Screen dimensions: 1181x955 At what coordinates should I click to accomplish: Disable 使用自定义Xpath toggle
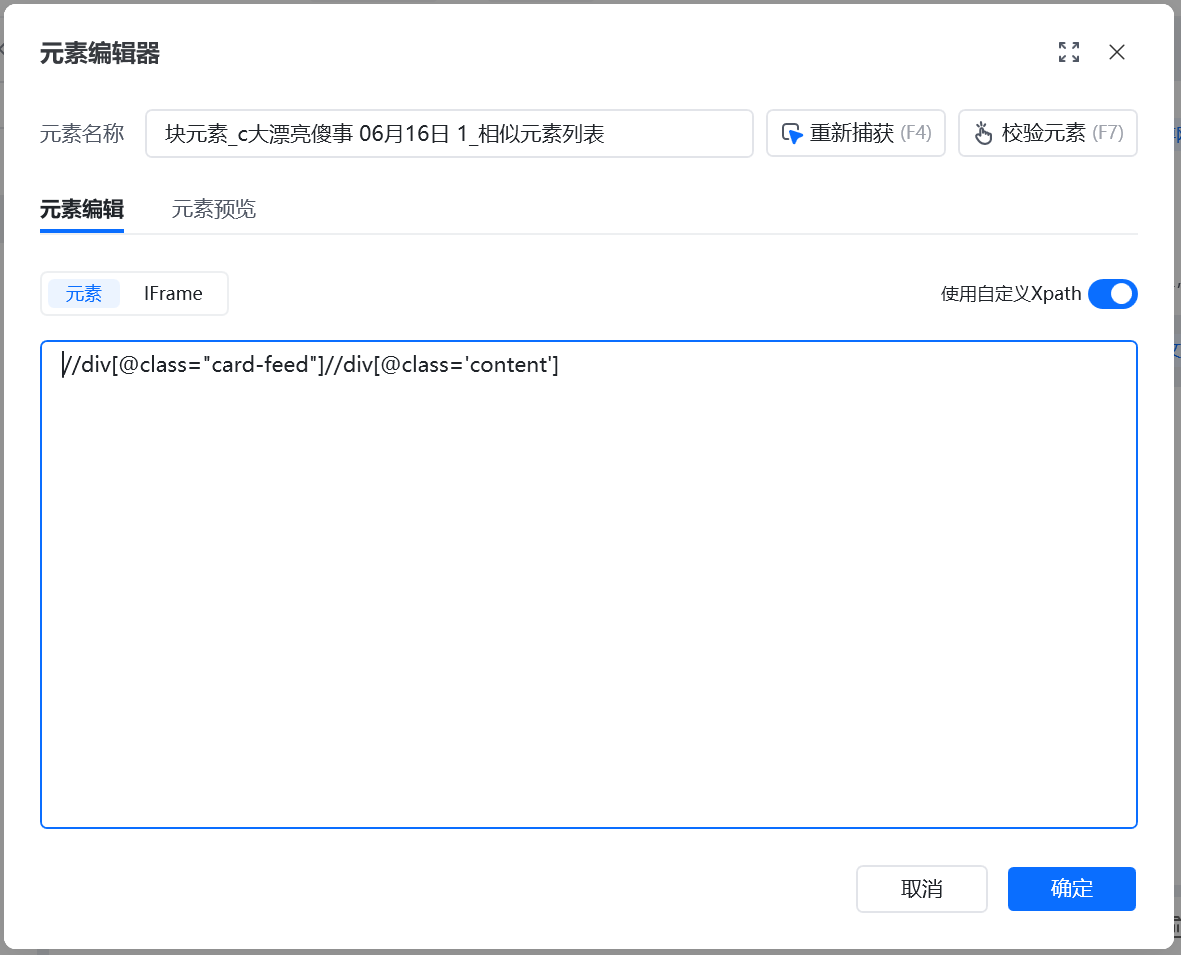pos(1113,294)
